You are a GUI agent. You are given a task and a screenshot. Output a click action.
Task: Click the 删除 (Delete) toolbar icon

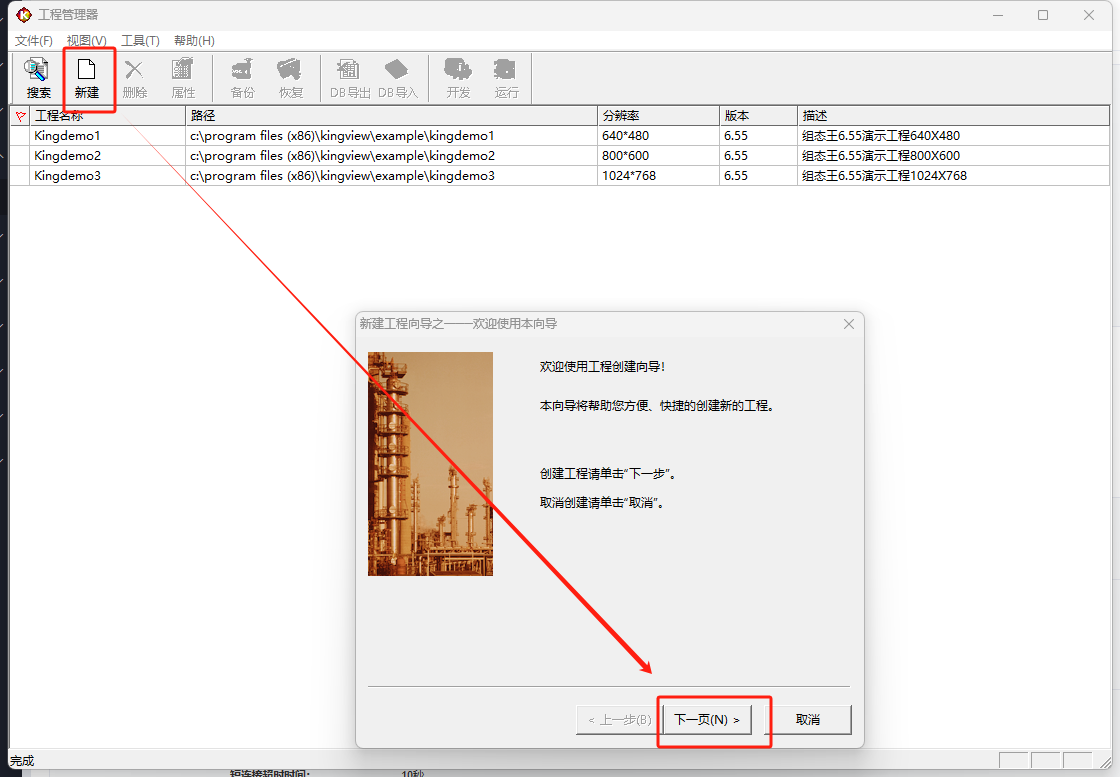click(134, 78)
